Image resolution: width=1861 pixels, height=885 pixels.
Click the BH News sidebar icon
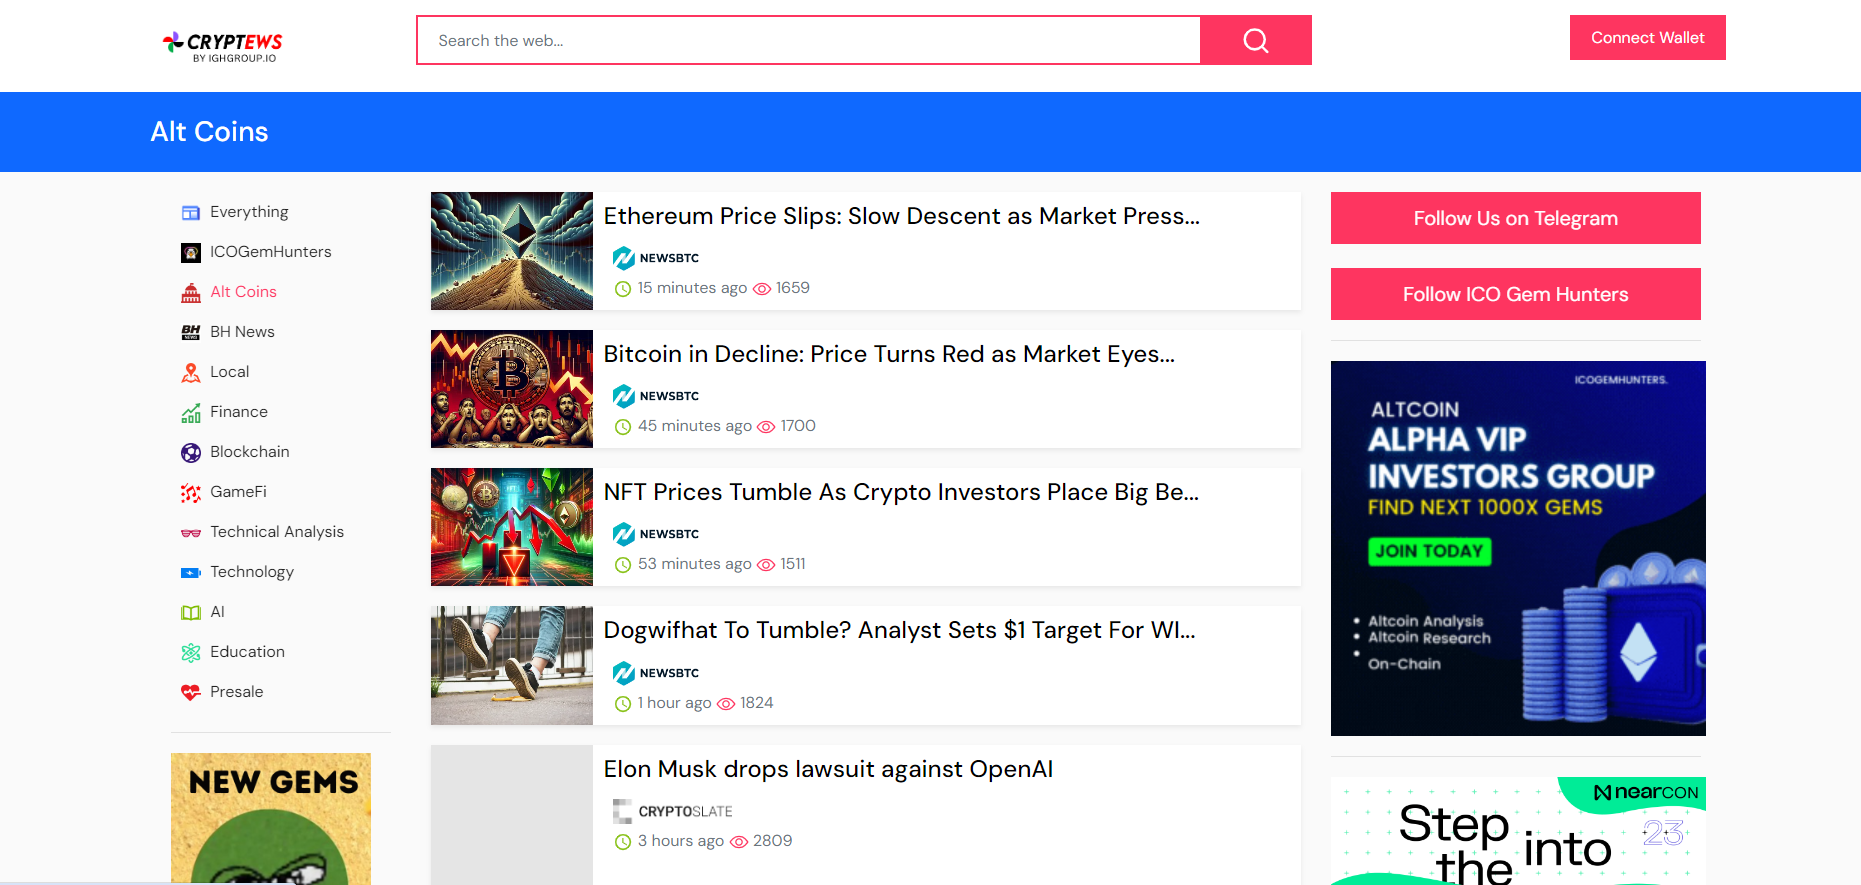[x=191, y=332]
